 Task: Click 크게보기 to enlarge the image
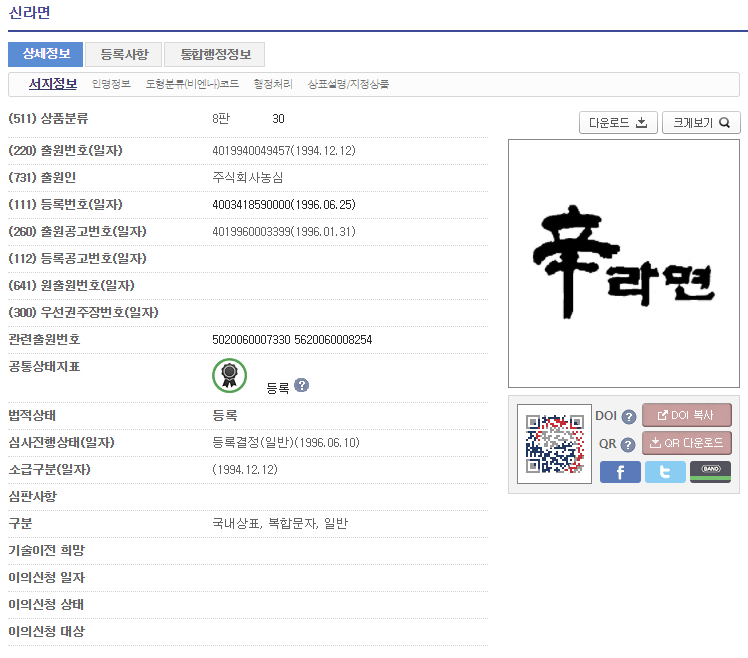click(x=701, y=123)
